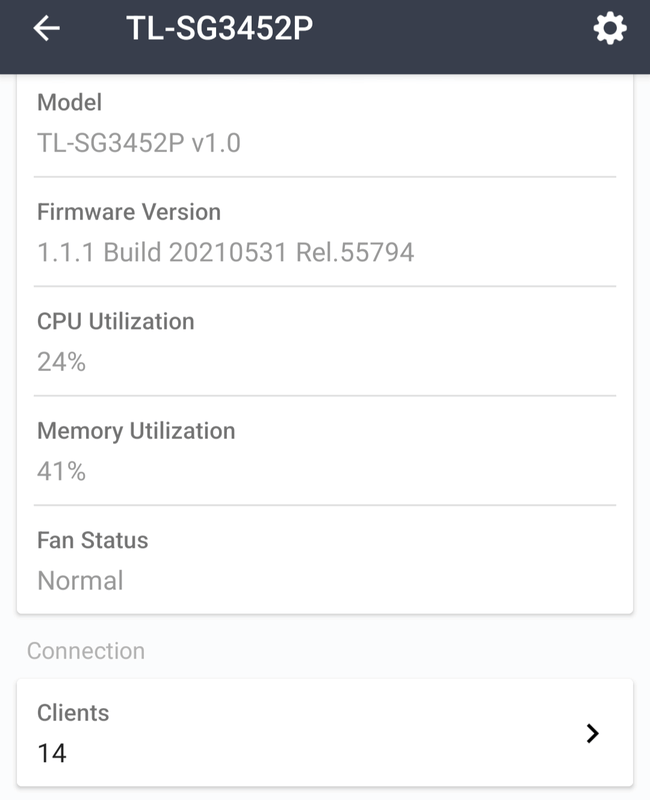Select the CPU Utilization label
Viewport: 650px width, 800px height.
(115, 321)
